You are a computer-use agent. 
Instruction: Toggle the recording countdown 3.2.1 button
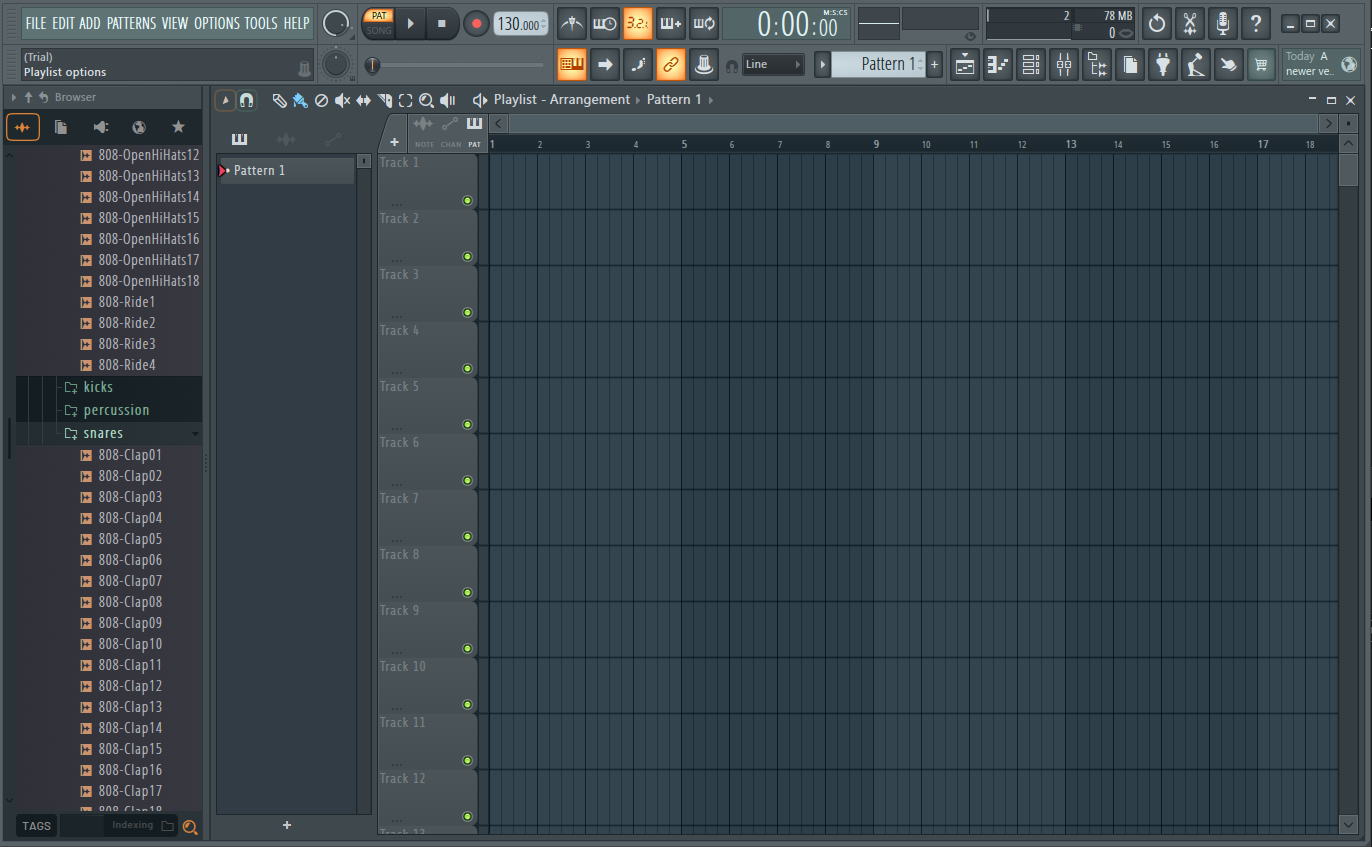click(x=638, y=23)
